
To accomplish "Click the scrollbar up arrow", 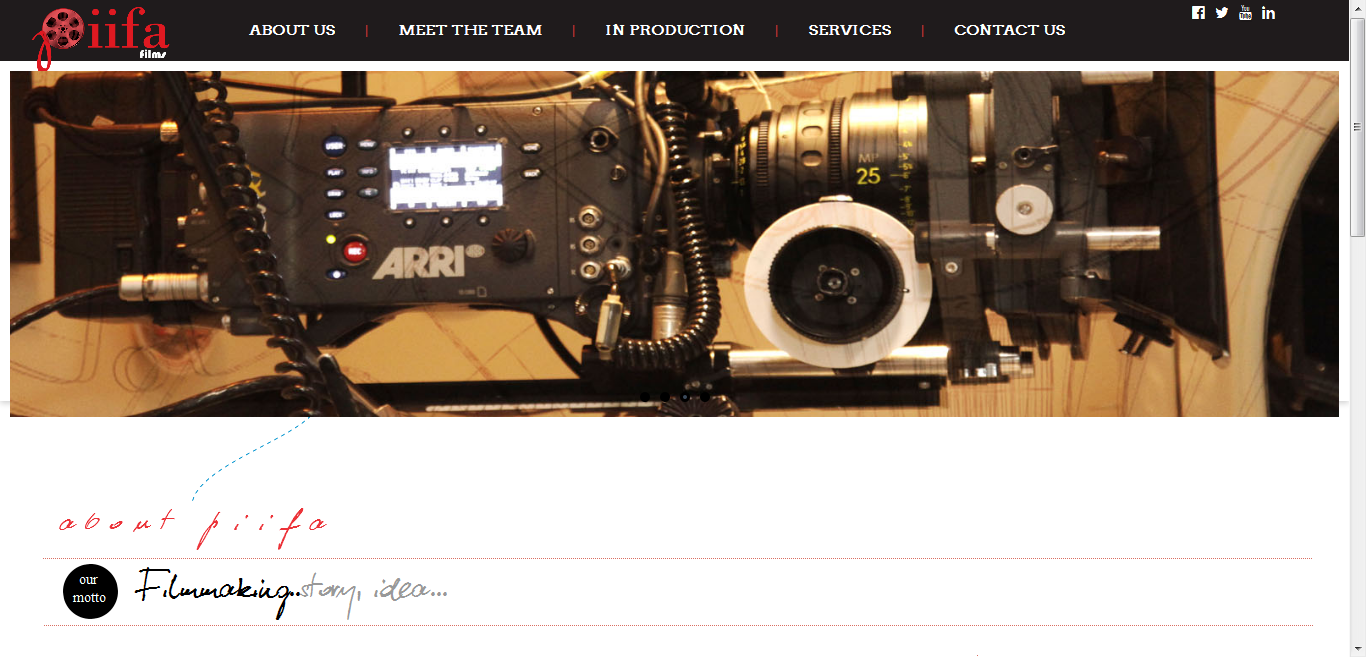I will click(x=1357, y=8).
